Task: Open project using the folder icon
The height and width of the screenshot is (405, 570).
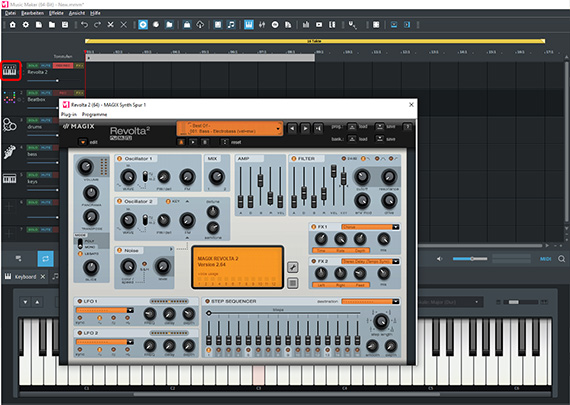Action: pyautogui.click(x=52, y=25)
